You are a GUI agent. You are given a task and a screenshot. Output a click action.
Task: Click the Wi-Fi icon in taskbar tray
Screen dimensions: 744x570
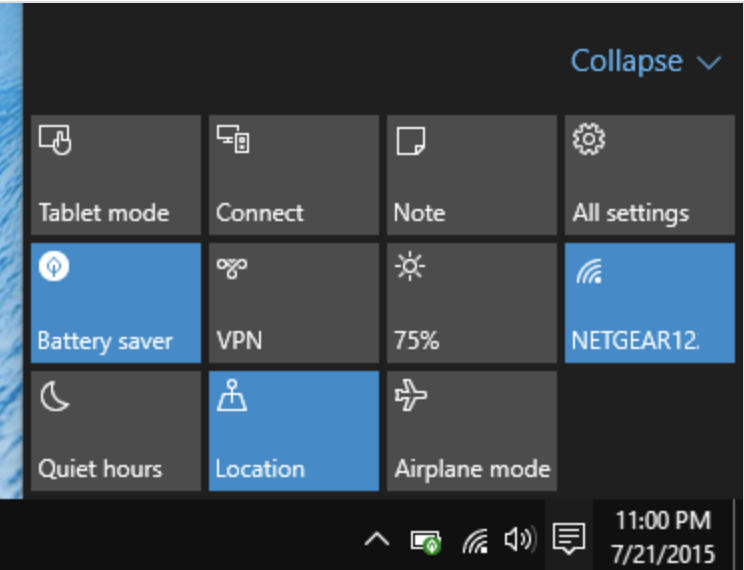coord(475,541)
